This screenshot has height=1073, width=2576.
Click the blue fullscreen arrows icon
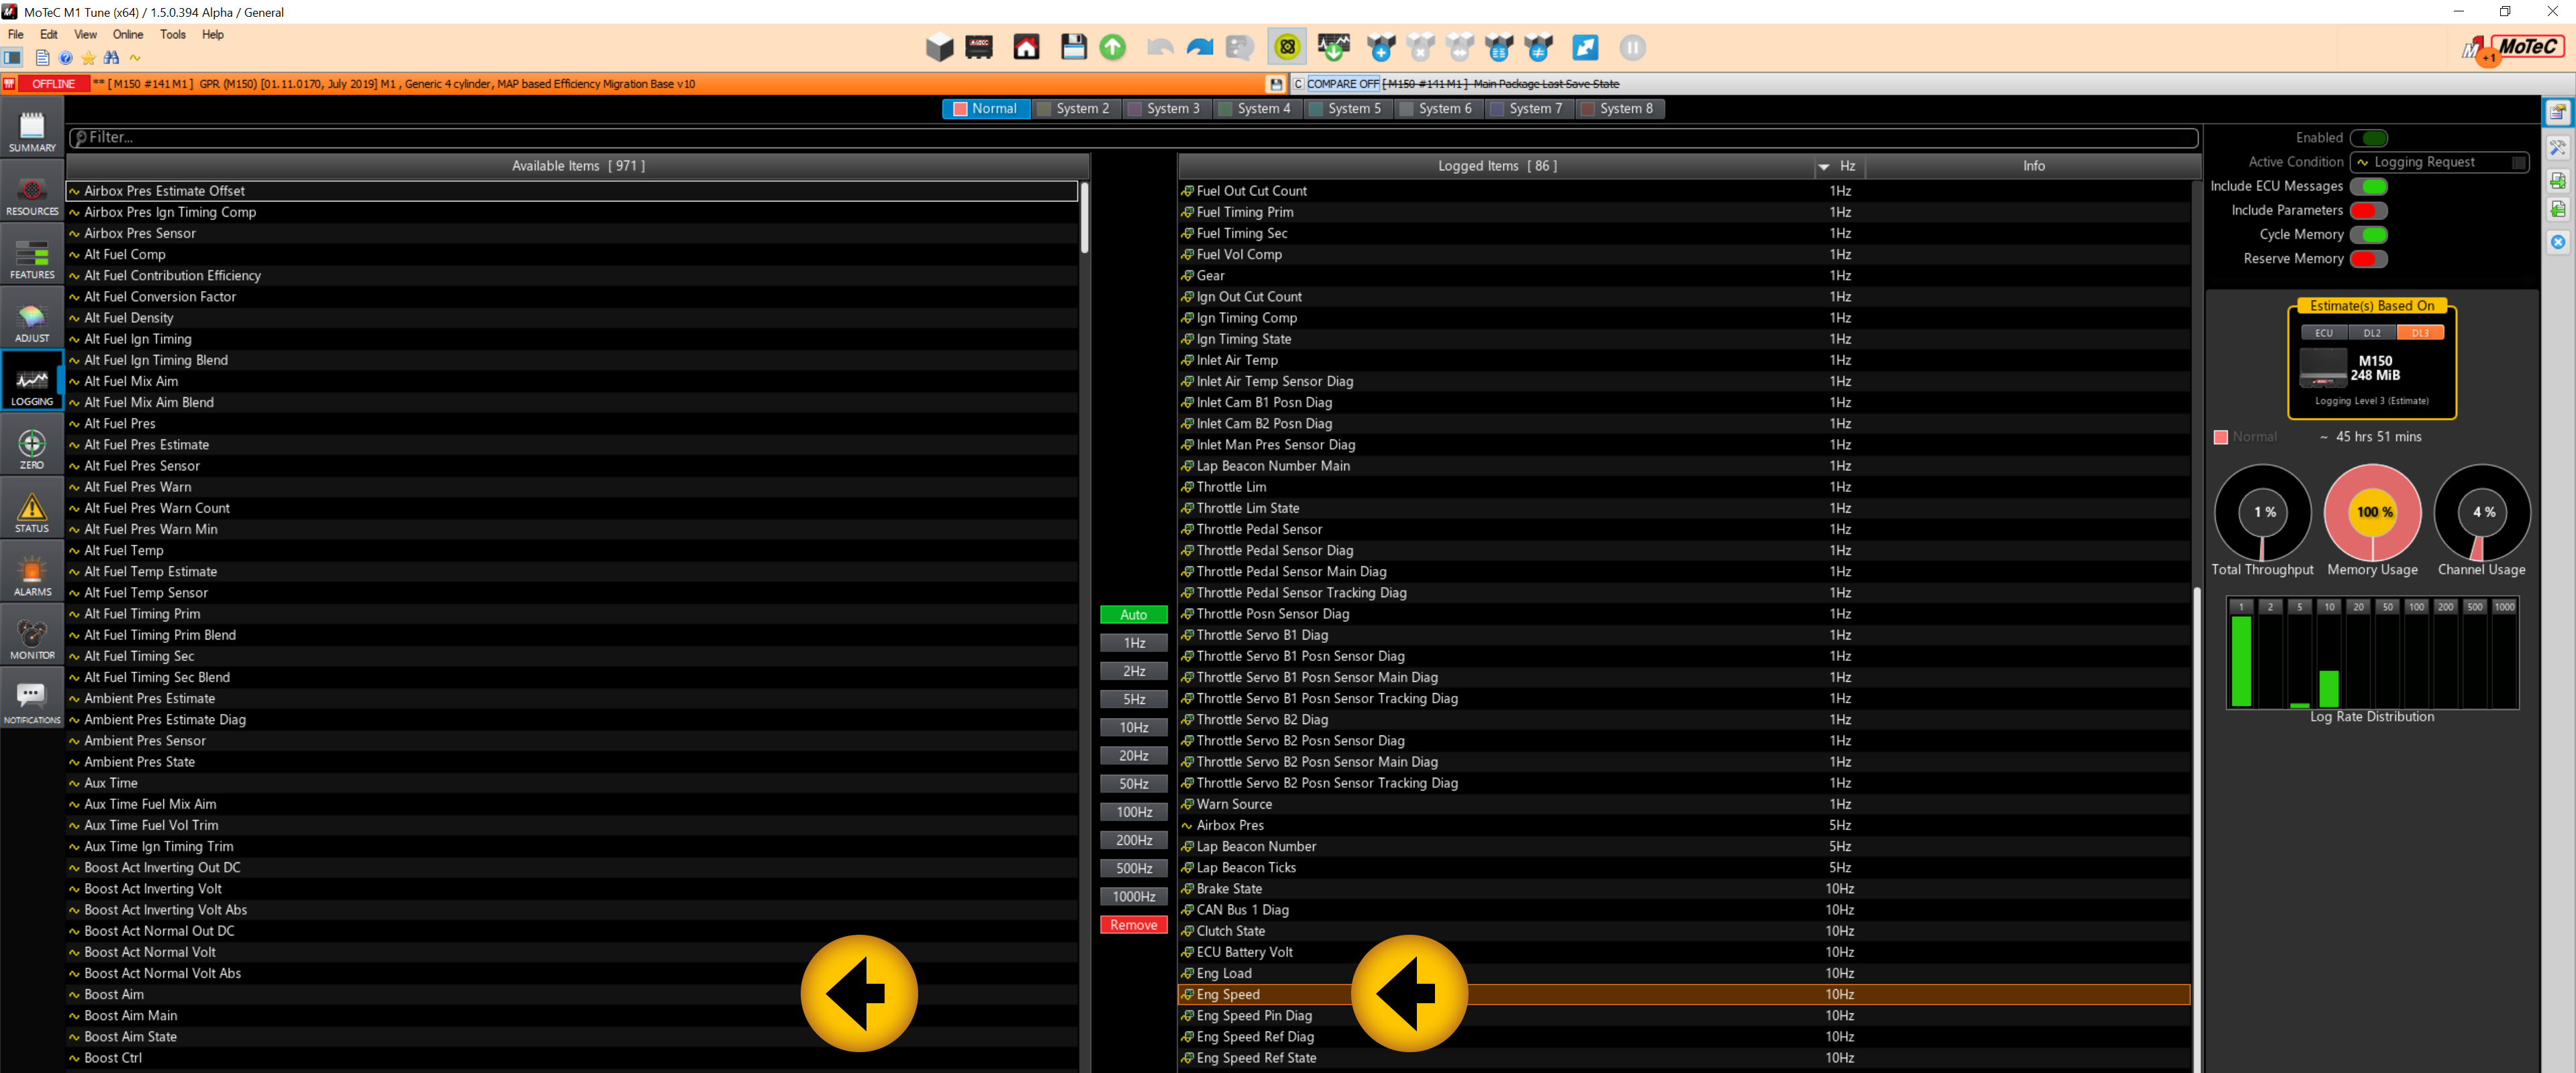coord(1585,47)
